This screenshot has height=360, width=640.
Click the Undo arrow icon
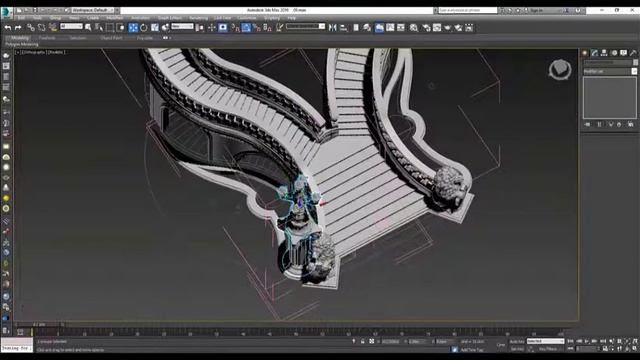pyautogui.click(x=7, y=27)
